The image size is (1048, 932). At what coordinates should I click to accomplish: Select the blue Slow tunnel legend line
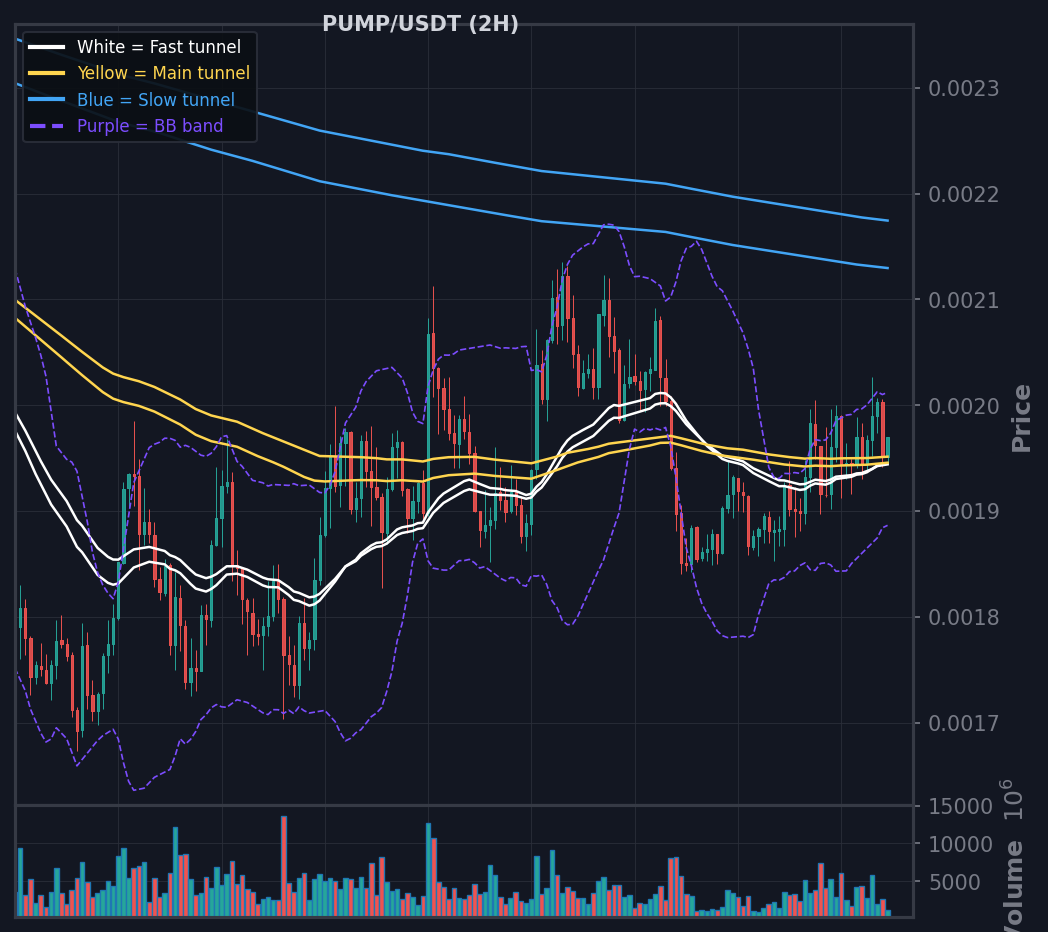(47, 100)
